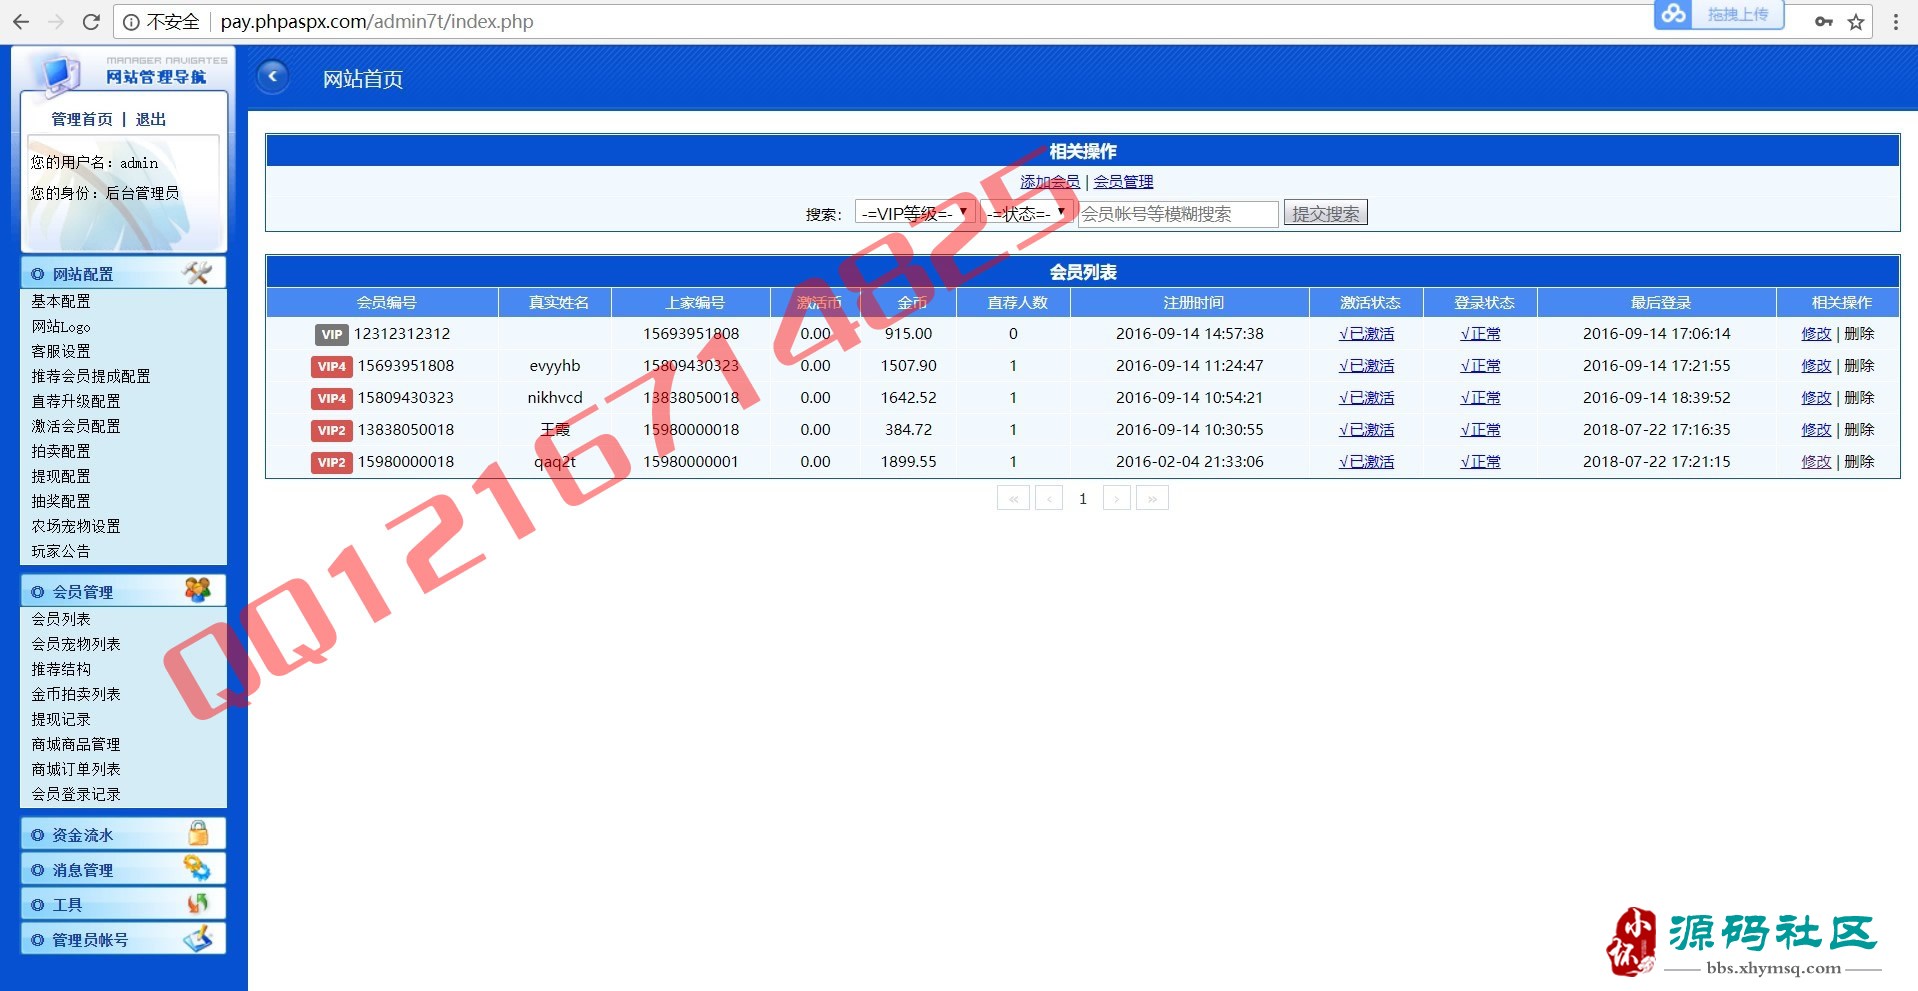Click the browser back arrow icon
The image size is (1918, 991).
click(20, 21)
